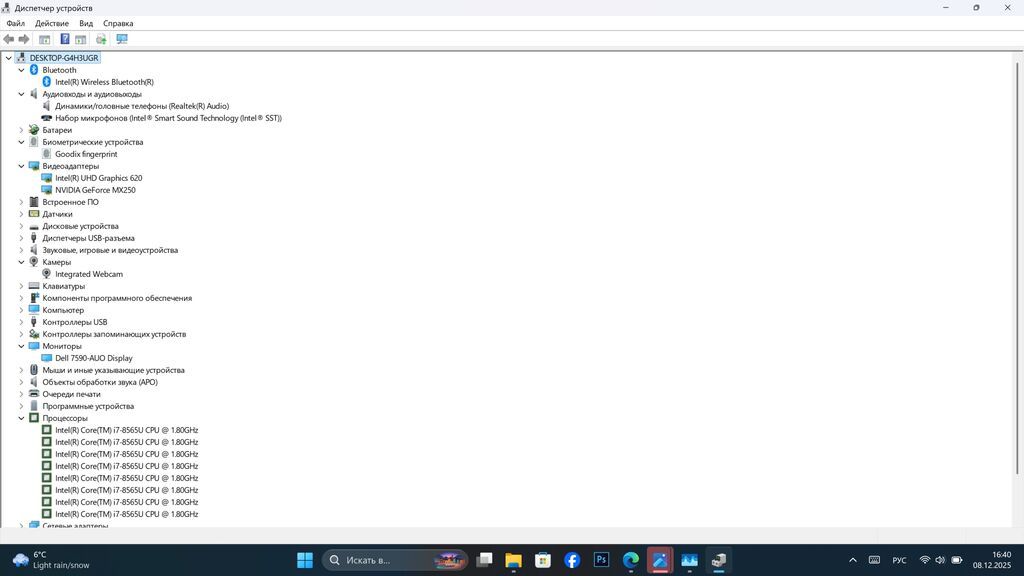The width and height of the screenshot is (1024, 576).
Task: Select Набор микрофонов Intel Smart Sound device
Action: click(x=168, y=118)
